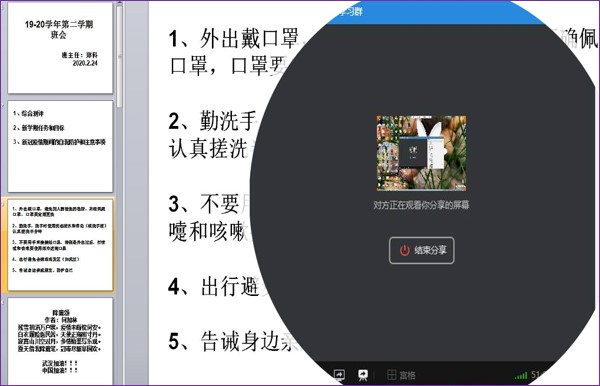The width and height of the screenshot is (600, 386).
Task: Select the highlighted slide 3 thumbnail
Action: point(60,245)
